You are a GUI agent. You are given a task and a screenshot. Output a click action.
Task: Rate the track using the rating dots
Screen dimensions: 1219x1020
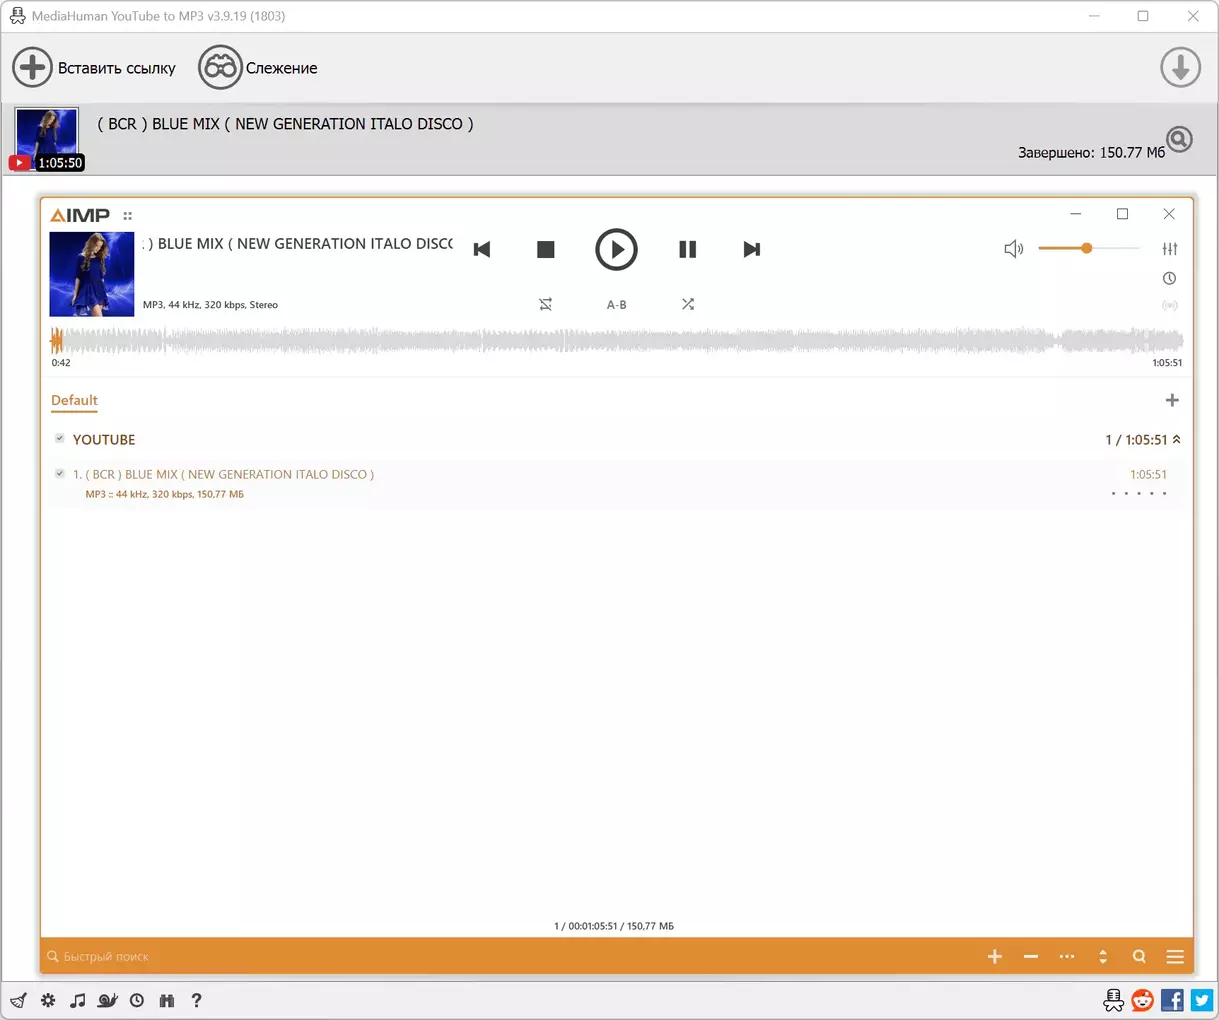pos(1139,493)
